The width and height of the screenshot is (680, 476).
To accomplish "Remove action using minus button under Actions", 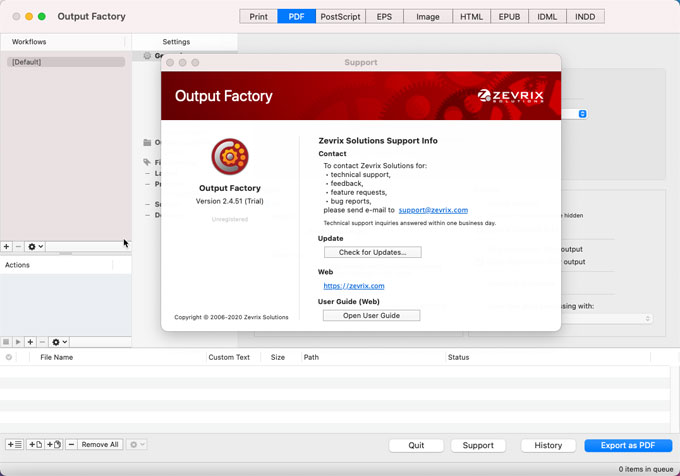I will [x=42, y=342].
